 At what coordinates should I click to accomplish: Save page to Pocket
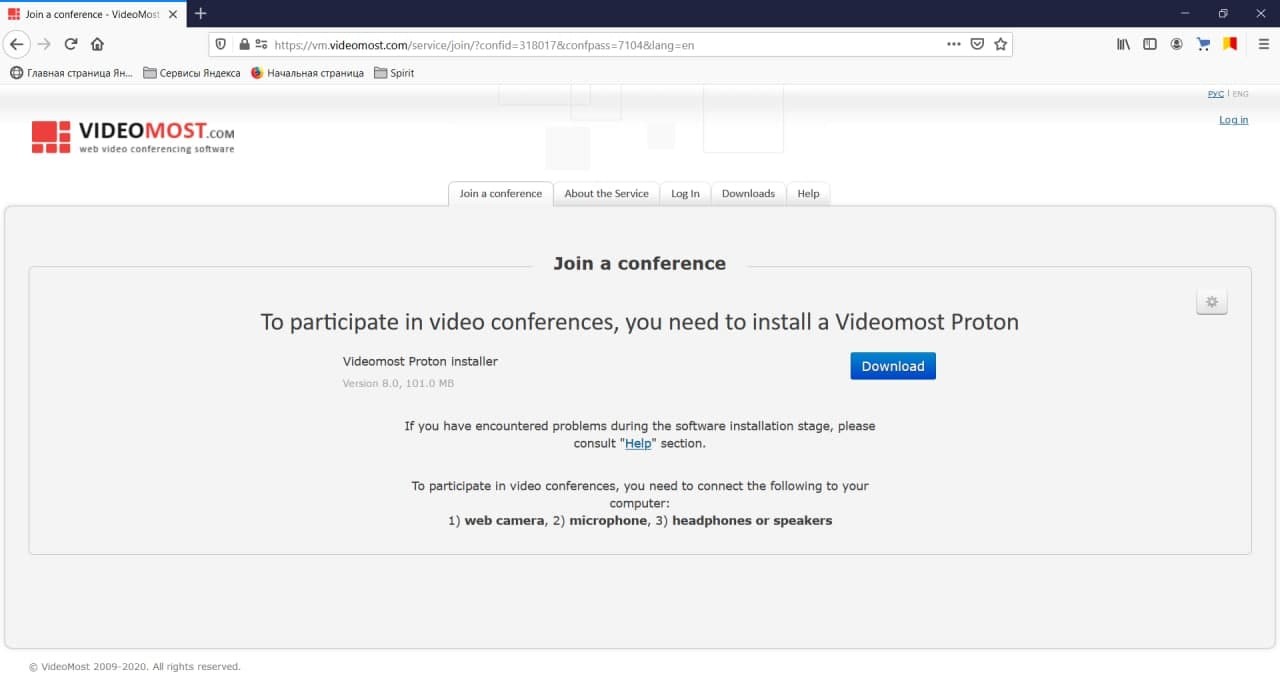coord(977,44)
